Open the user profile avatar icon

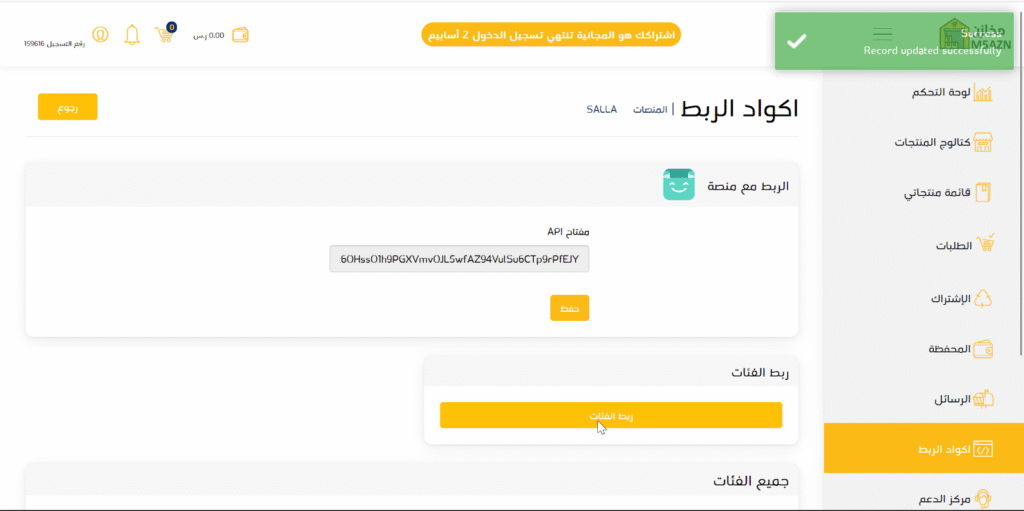tap(100, 35)
